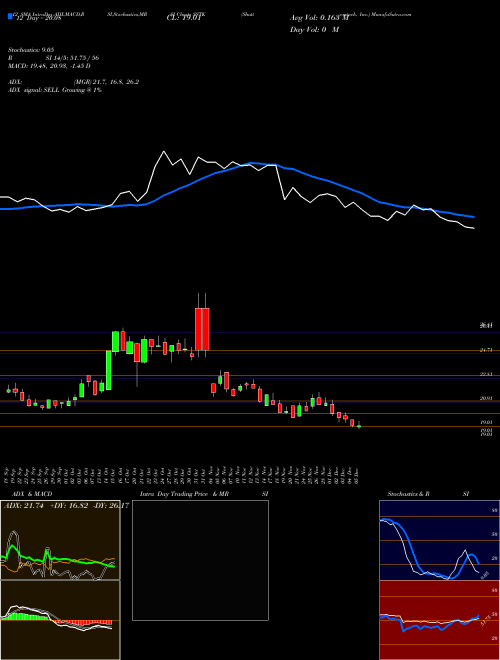500x660 pixels.
Task: Click the 'SI 14/3: 51.75 / 56' reading
Action: 71,58
